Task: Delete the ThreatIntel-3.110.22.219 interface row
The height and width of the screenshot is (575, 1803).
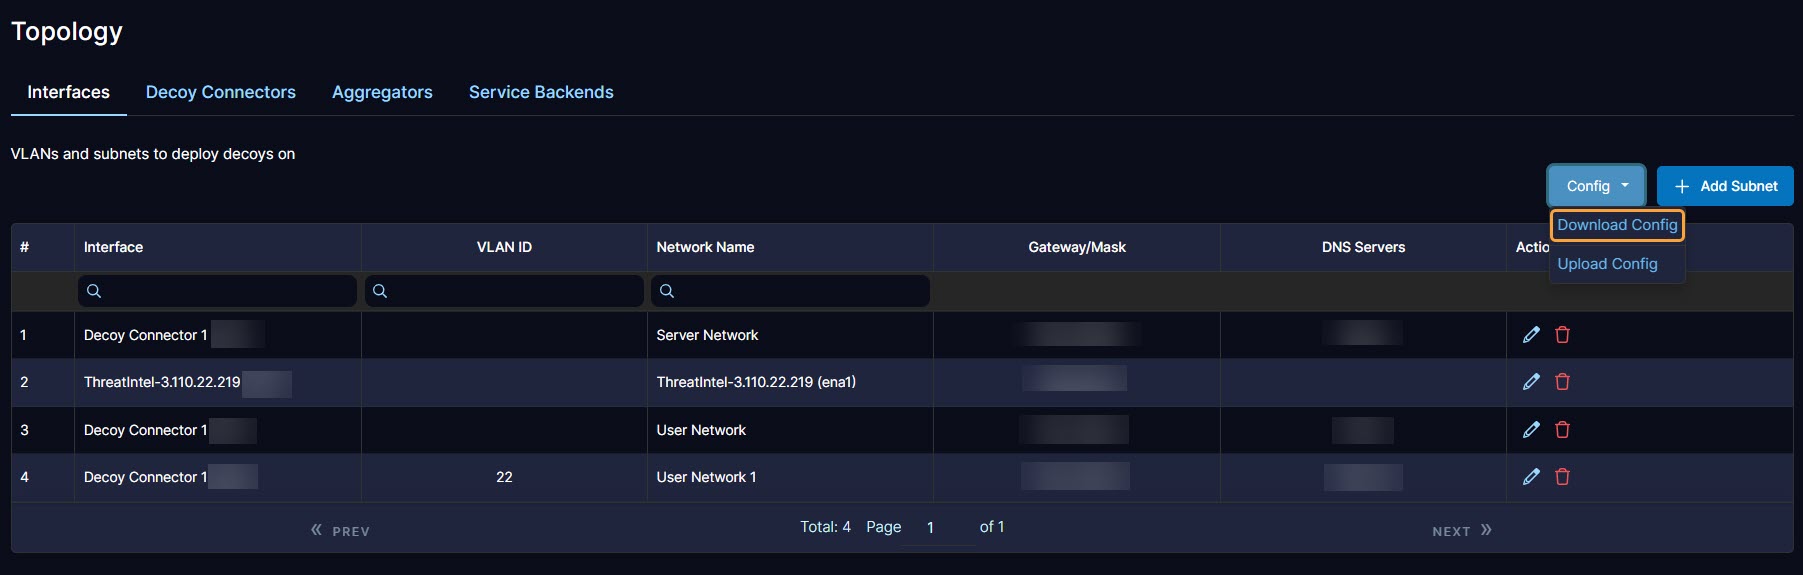Action: 1562,382
